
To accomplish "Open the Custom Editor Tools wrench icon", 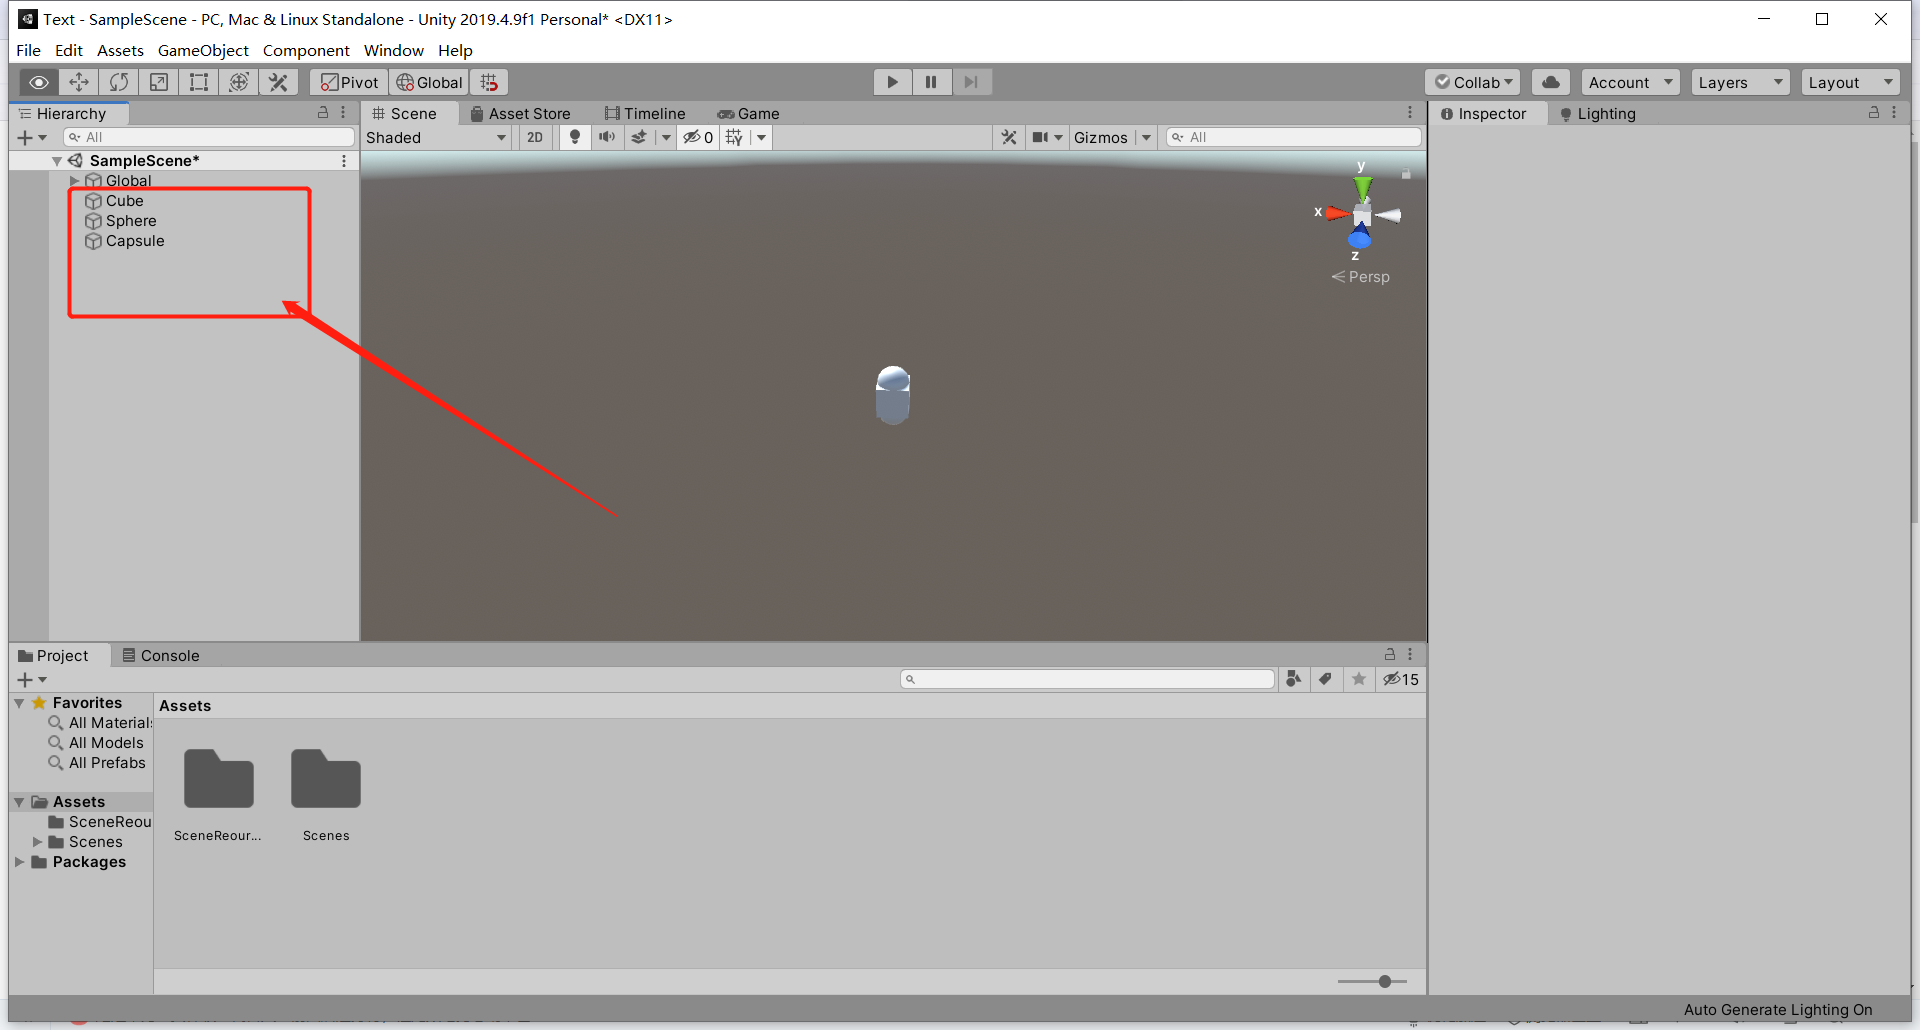I will tap(278, 82).
